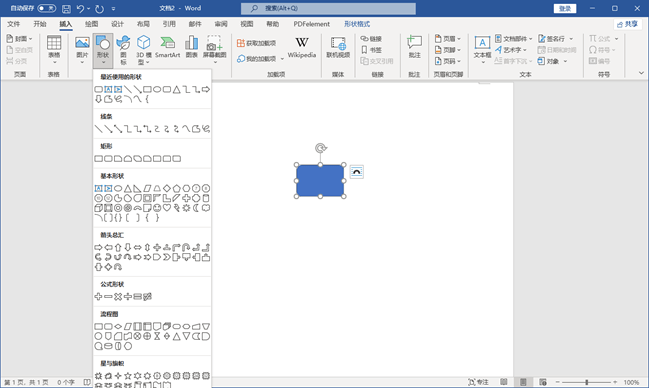This screenshot has height=388, width=649.
Task: Open the Shapes (形状) gallery button
Action: [x=103, y=50]
